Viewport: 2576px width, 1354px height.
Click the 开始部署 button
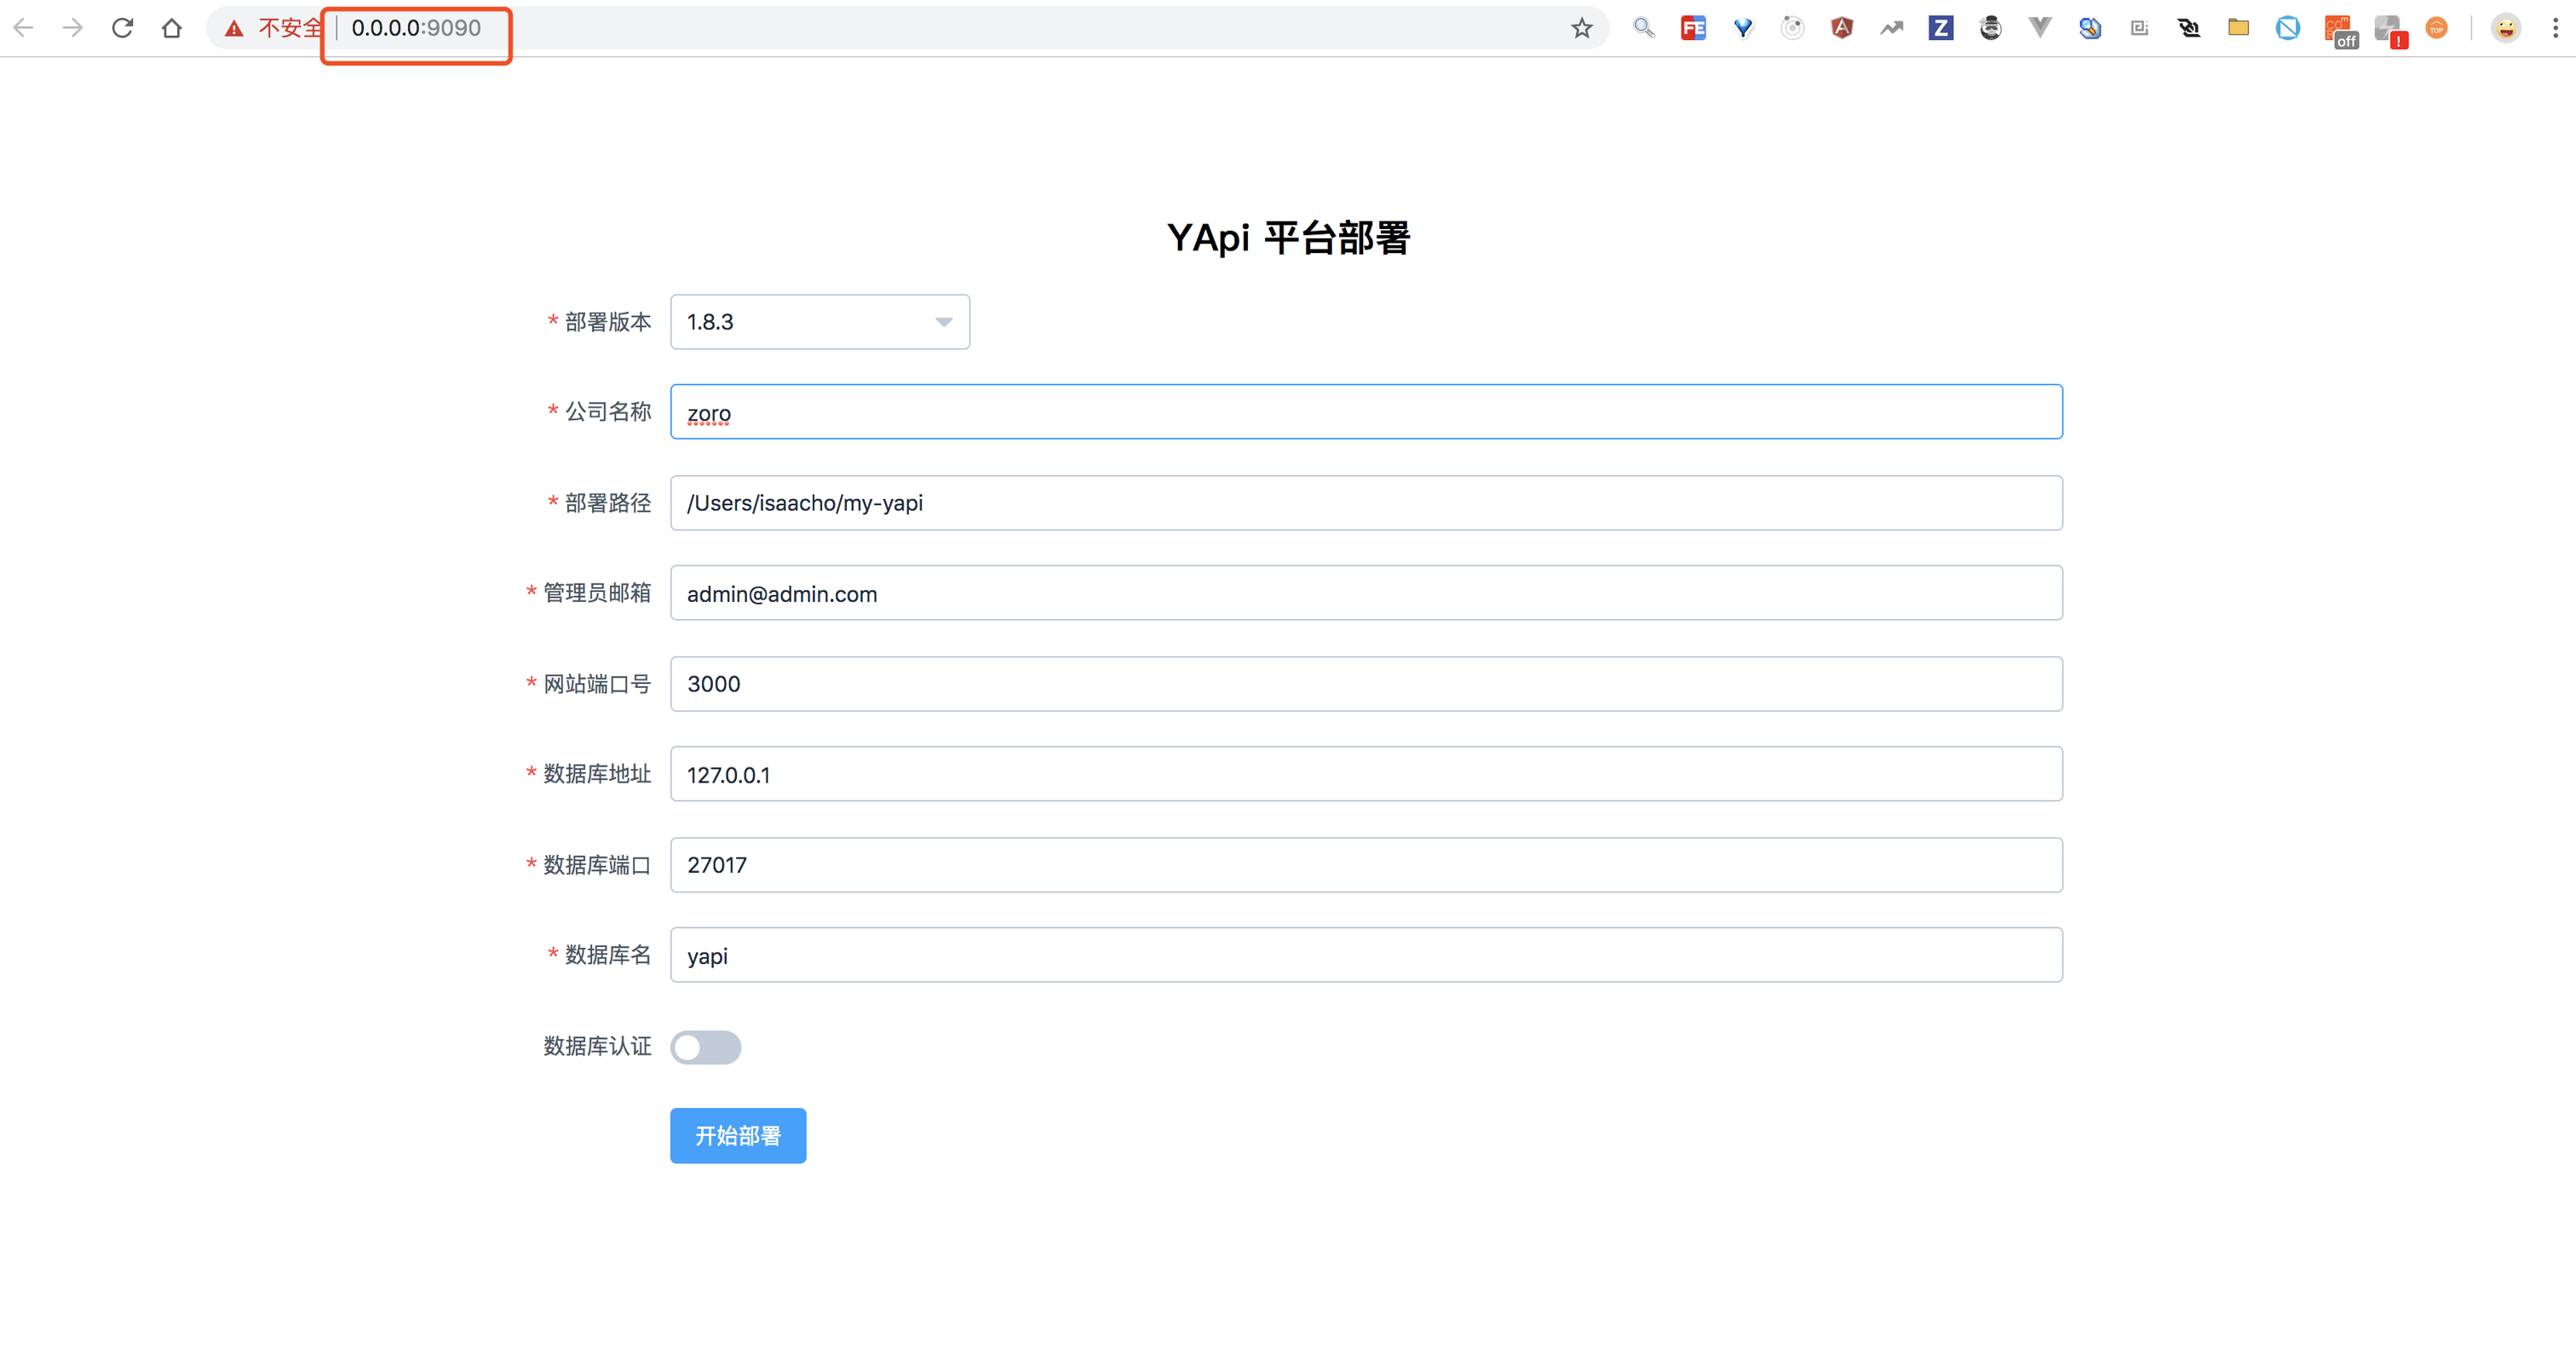[x=738, y=1135]
